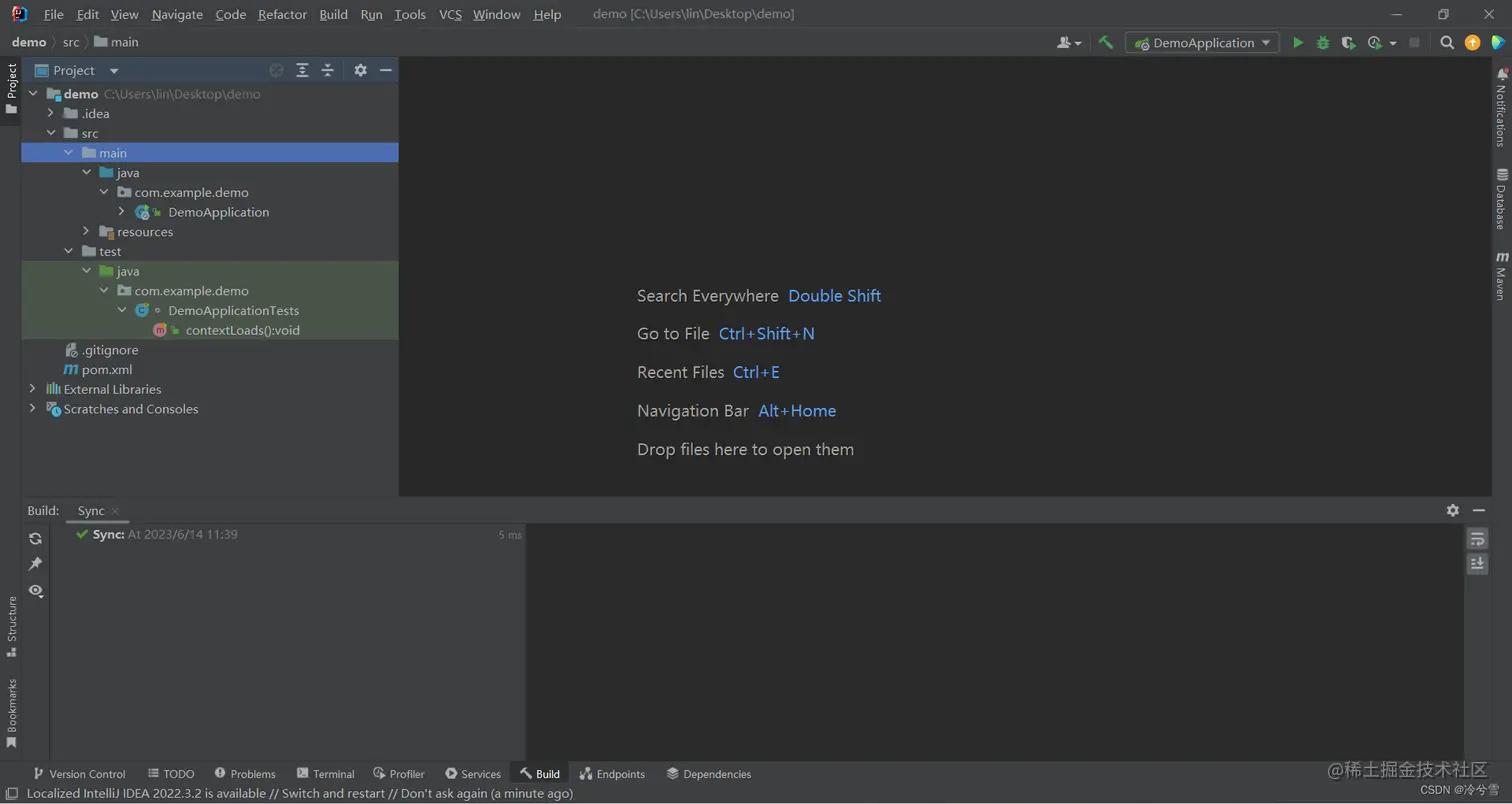Click the src breadcrumb in navigation bar
Screen dimensions: 1512x804
[71, 42]
